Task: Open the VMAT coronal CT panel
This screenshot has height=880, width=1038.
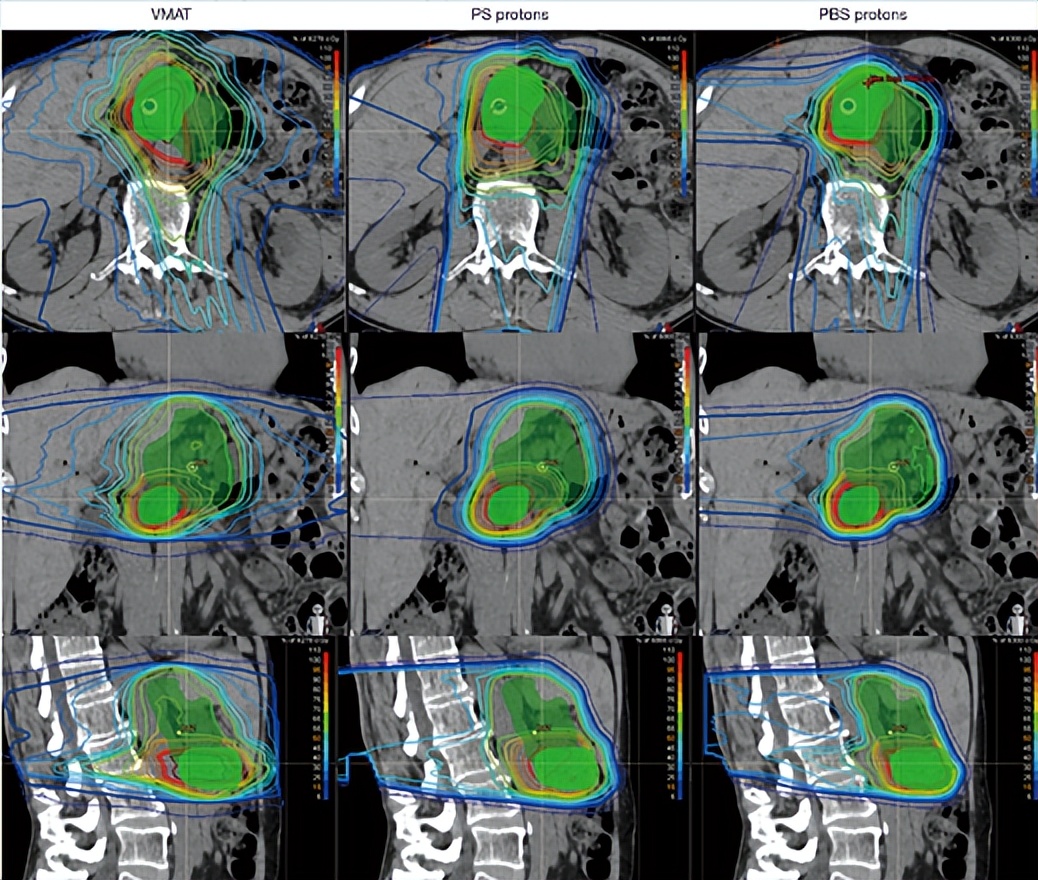Action: tap(173, 484)
